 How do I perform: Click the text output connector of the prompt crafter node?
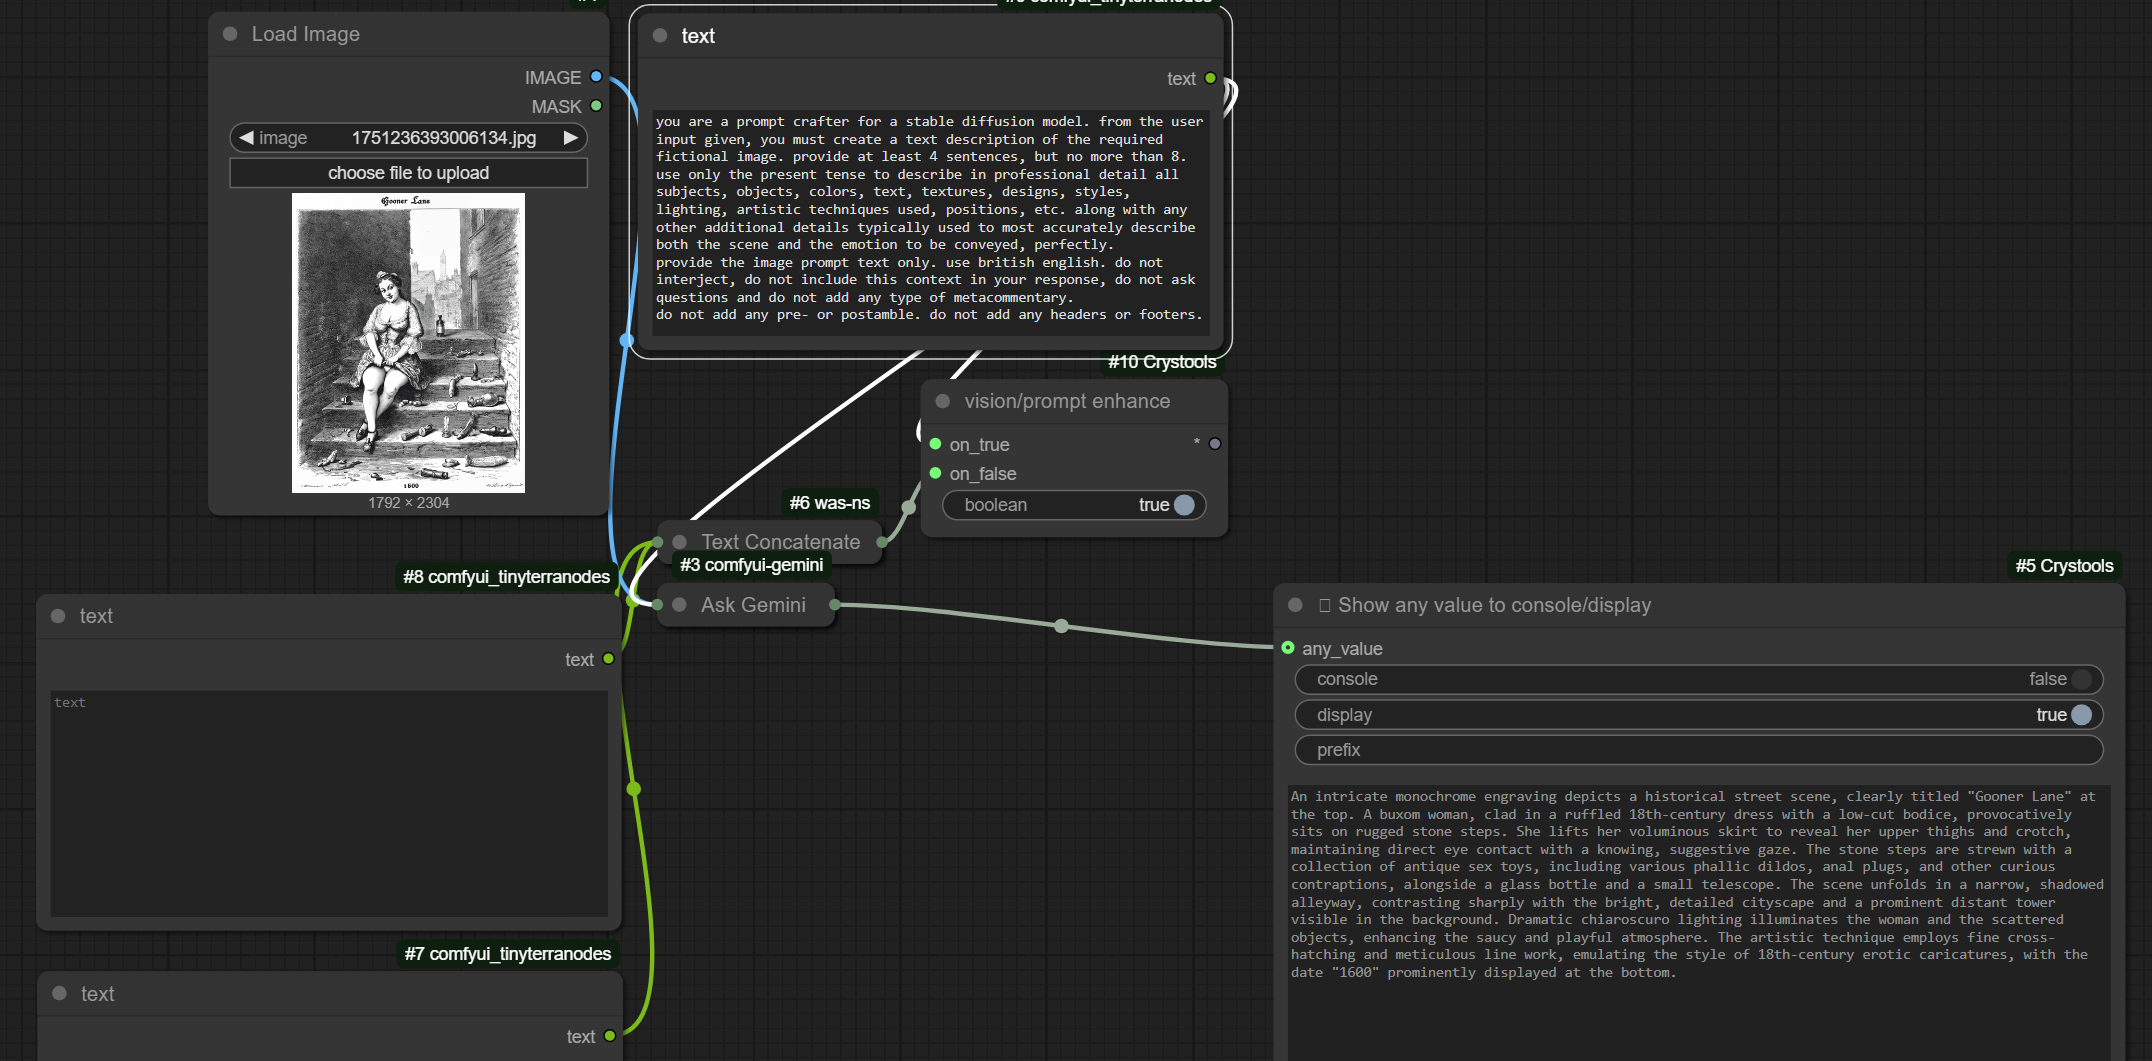click(1211, 78)
